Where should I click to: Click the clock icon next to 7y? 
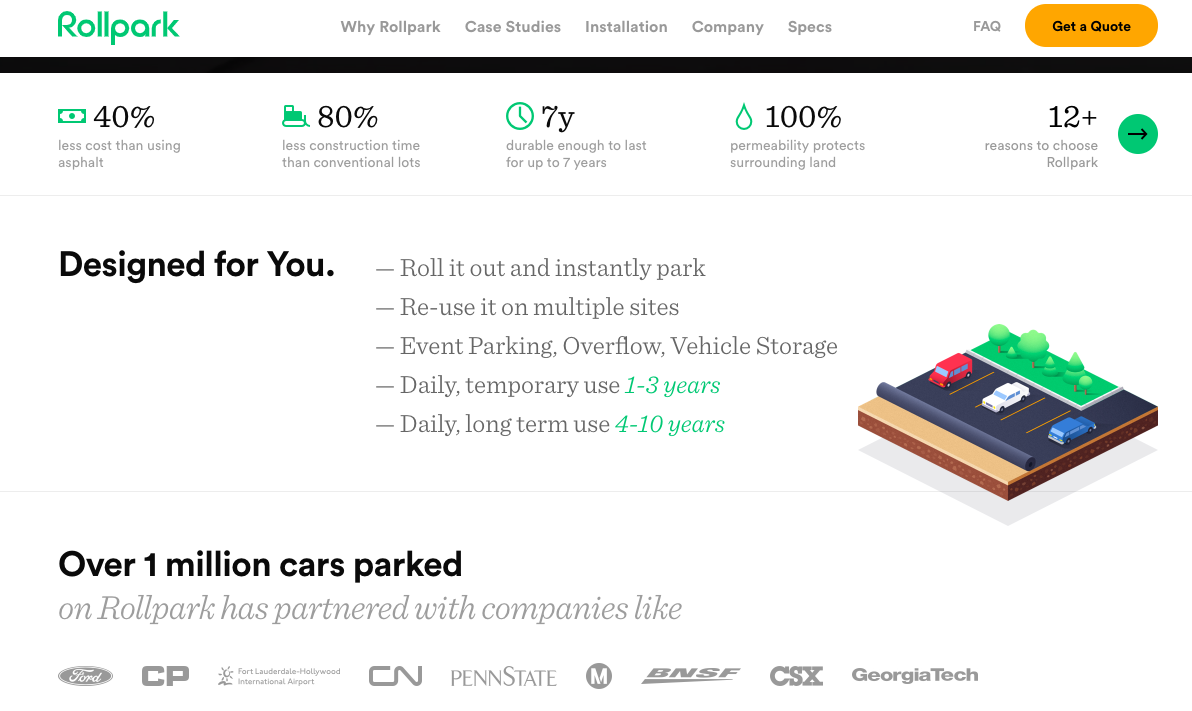pyautogui.click(x=520, y=116)
